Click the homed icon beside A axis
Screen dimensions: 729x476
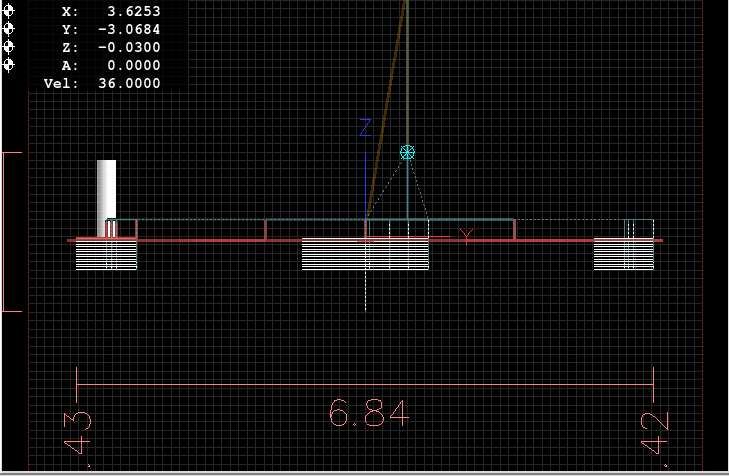point(9,65)
